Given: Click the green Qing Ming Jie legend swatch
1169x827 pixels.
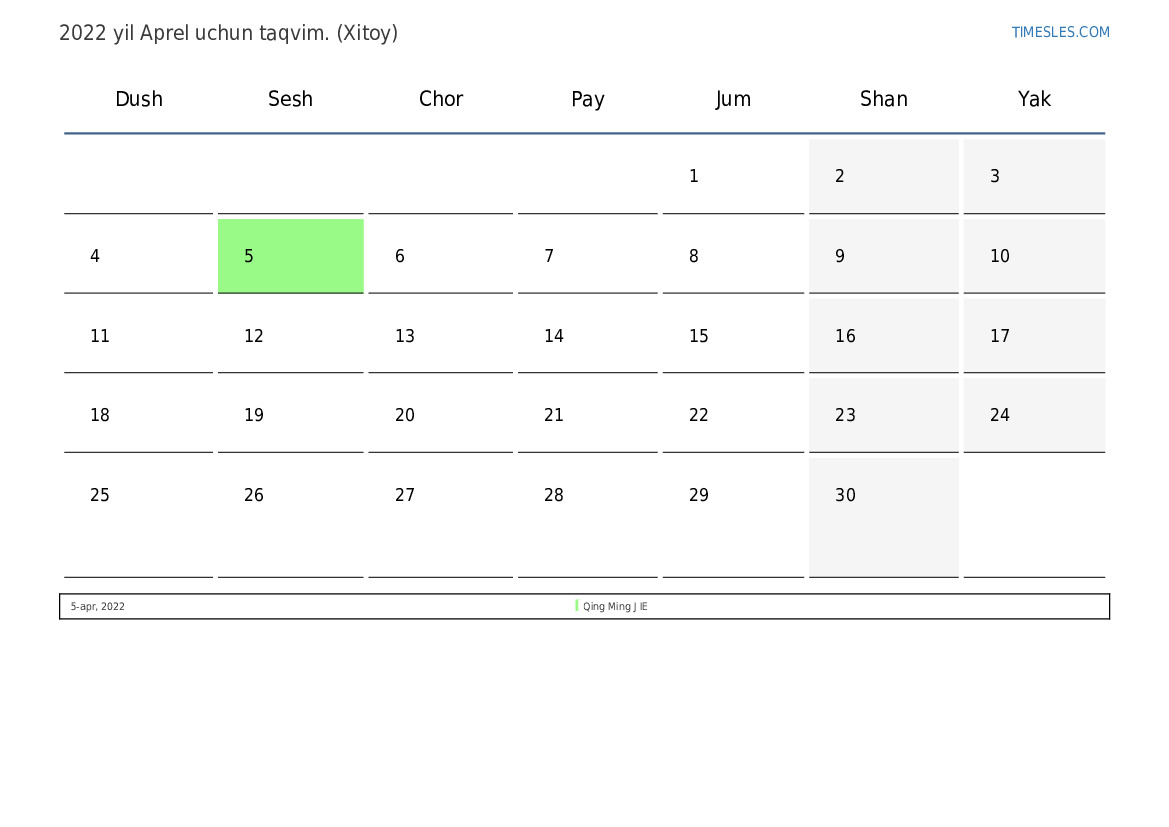Looking at the screenshot, I should tap(577, 606).
